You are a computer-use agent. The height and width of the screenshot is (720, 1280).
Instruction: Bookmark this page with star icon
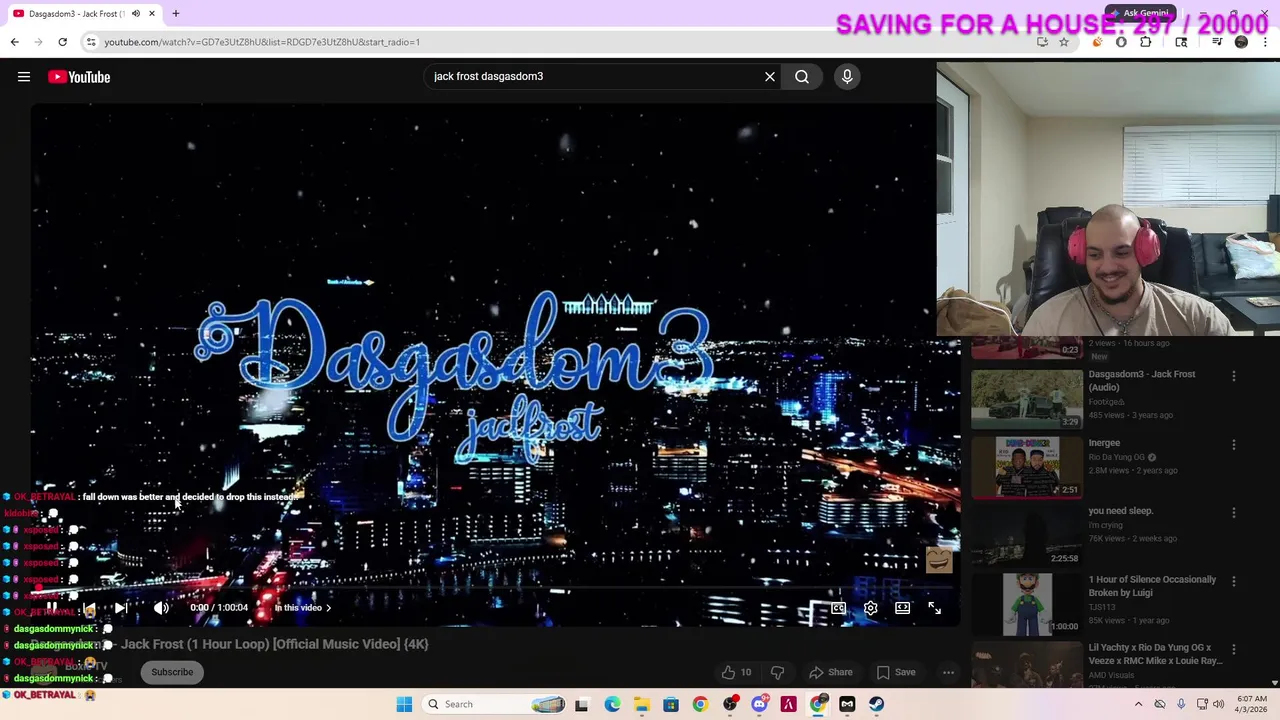1064,42
